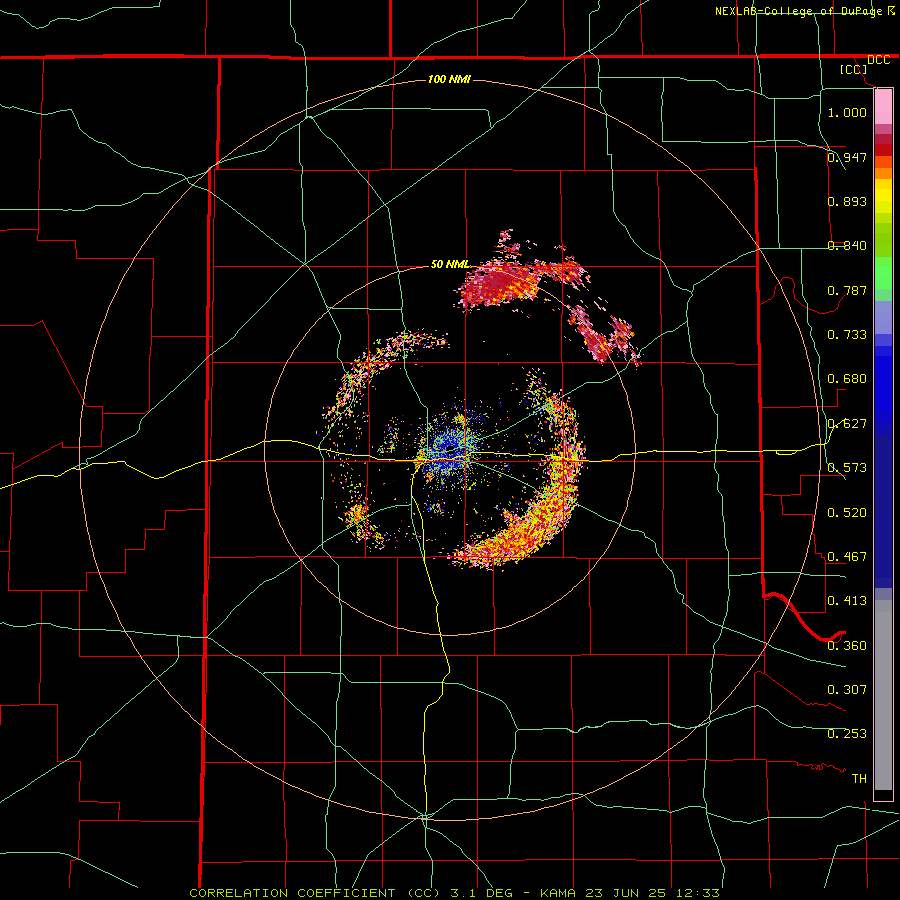Click the 0.253 legend value

tap(847, 734)
